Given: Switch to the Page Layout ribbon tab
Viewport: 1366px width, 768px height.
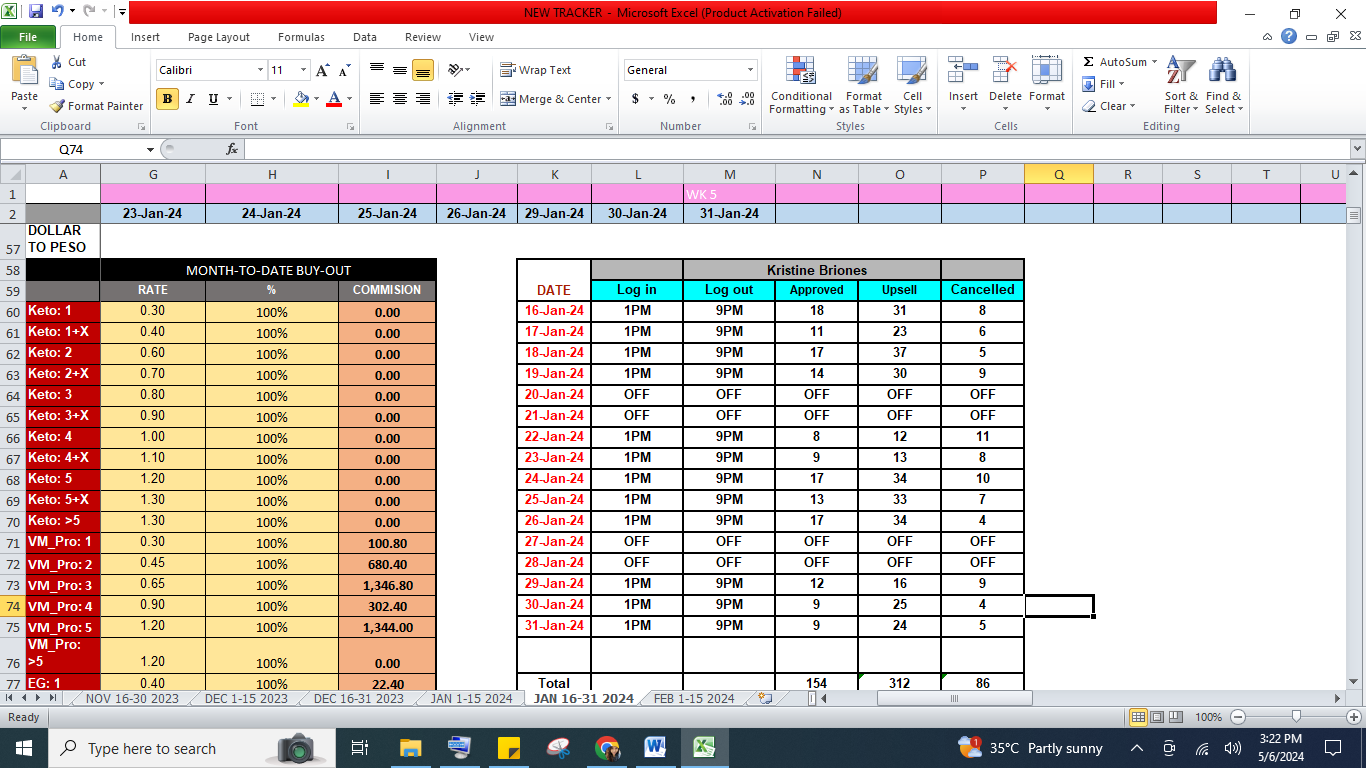Looking at the screenshot, I should coord(219,37).
